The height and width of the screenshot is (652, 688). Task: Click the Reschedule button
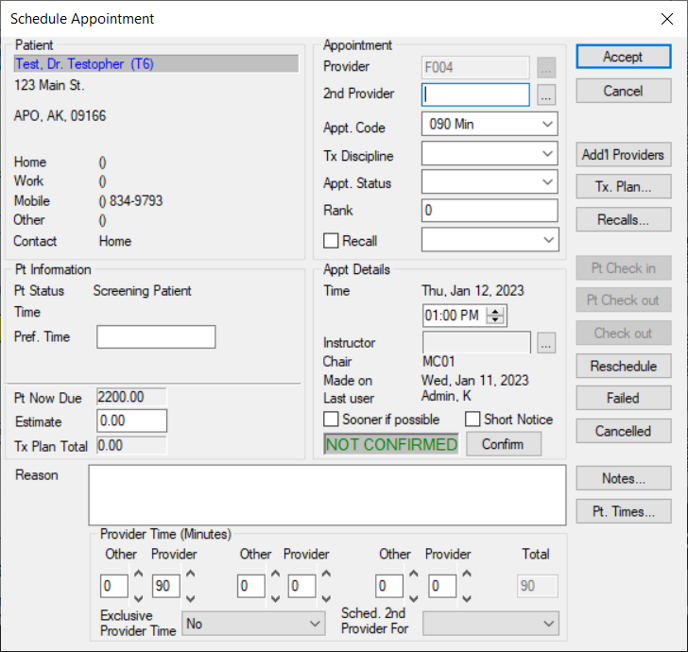pos(624,366)
